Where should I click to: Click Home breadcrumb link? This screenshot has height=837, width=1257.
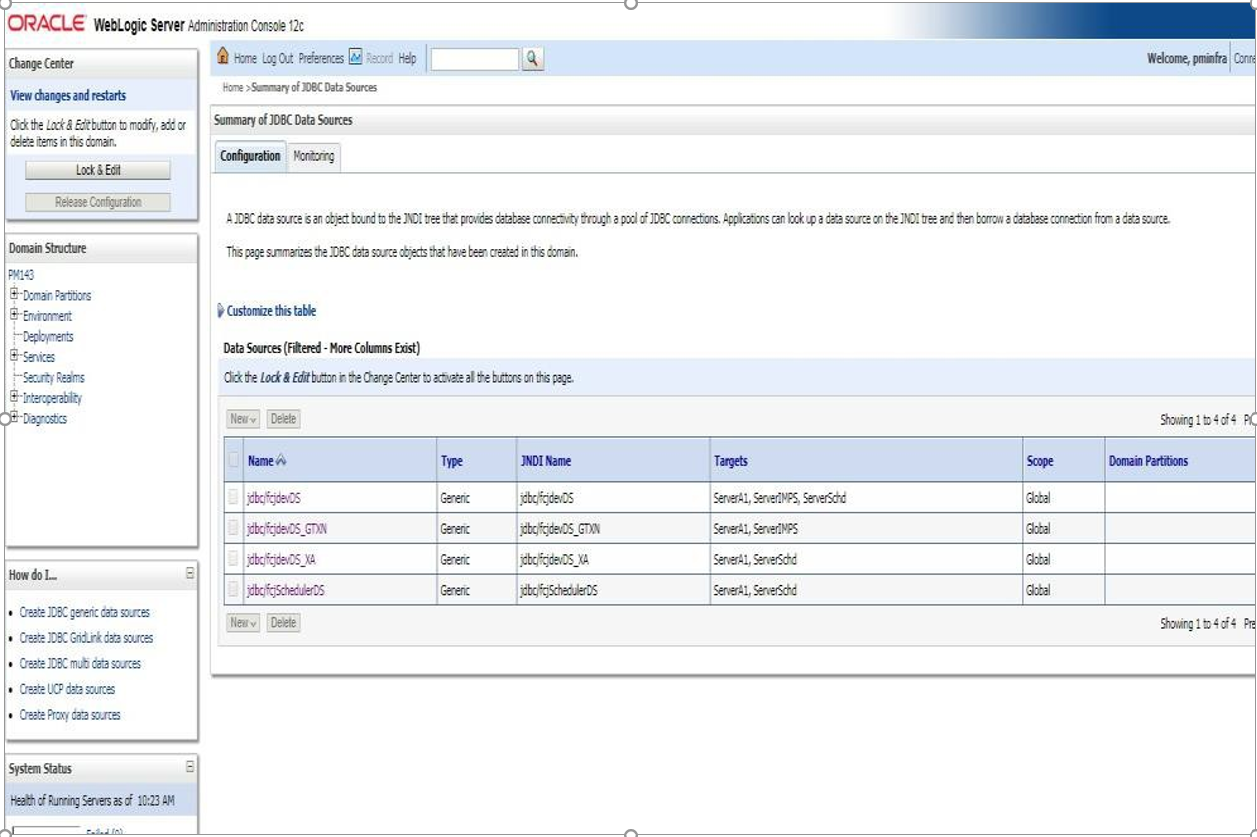pos(233,88)
